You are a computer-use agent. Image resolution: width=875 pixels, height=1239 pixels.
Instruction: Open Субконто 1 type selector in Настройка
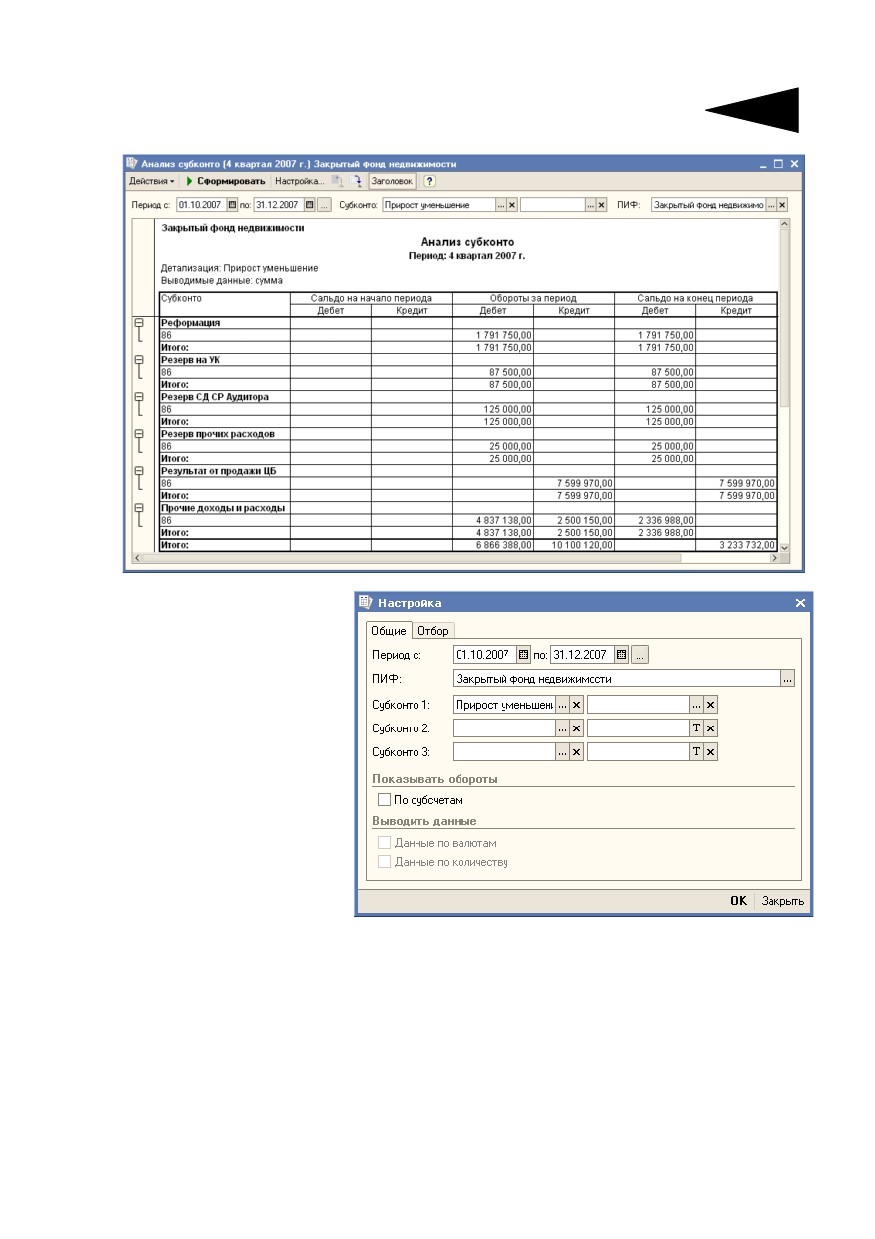coord(563,704)
